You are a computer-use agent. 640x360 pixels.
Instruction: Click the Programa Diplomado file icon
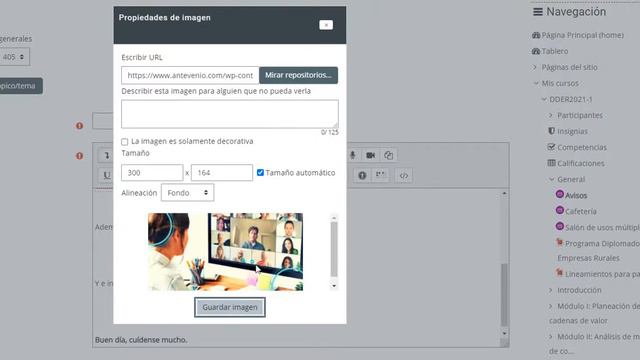tap(560, 242)
